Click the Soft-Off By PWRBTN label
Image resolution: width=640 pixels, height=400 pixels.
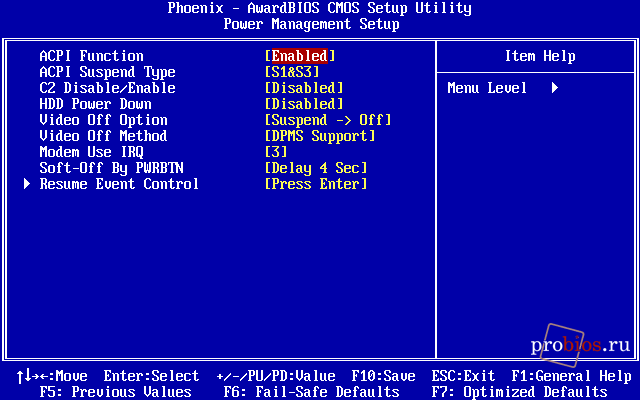111,168
